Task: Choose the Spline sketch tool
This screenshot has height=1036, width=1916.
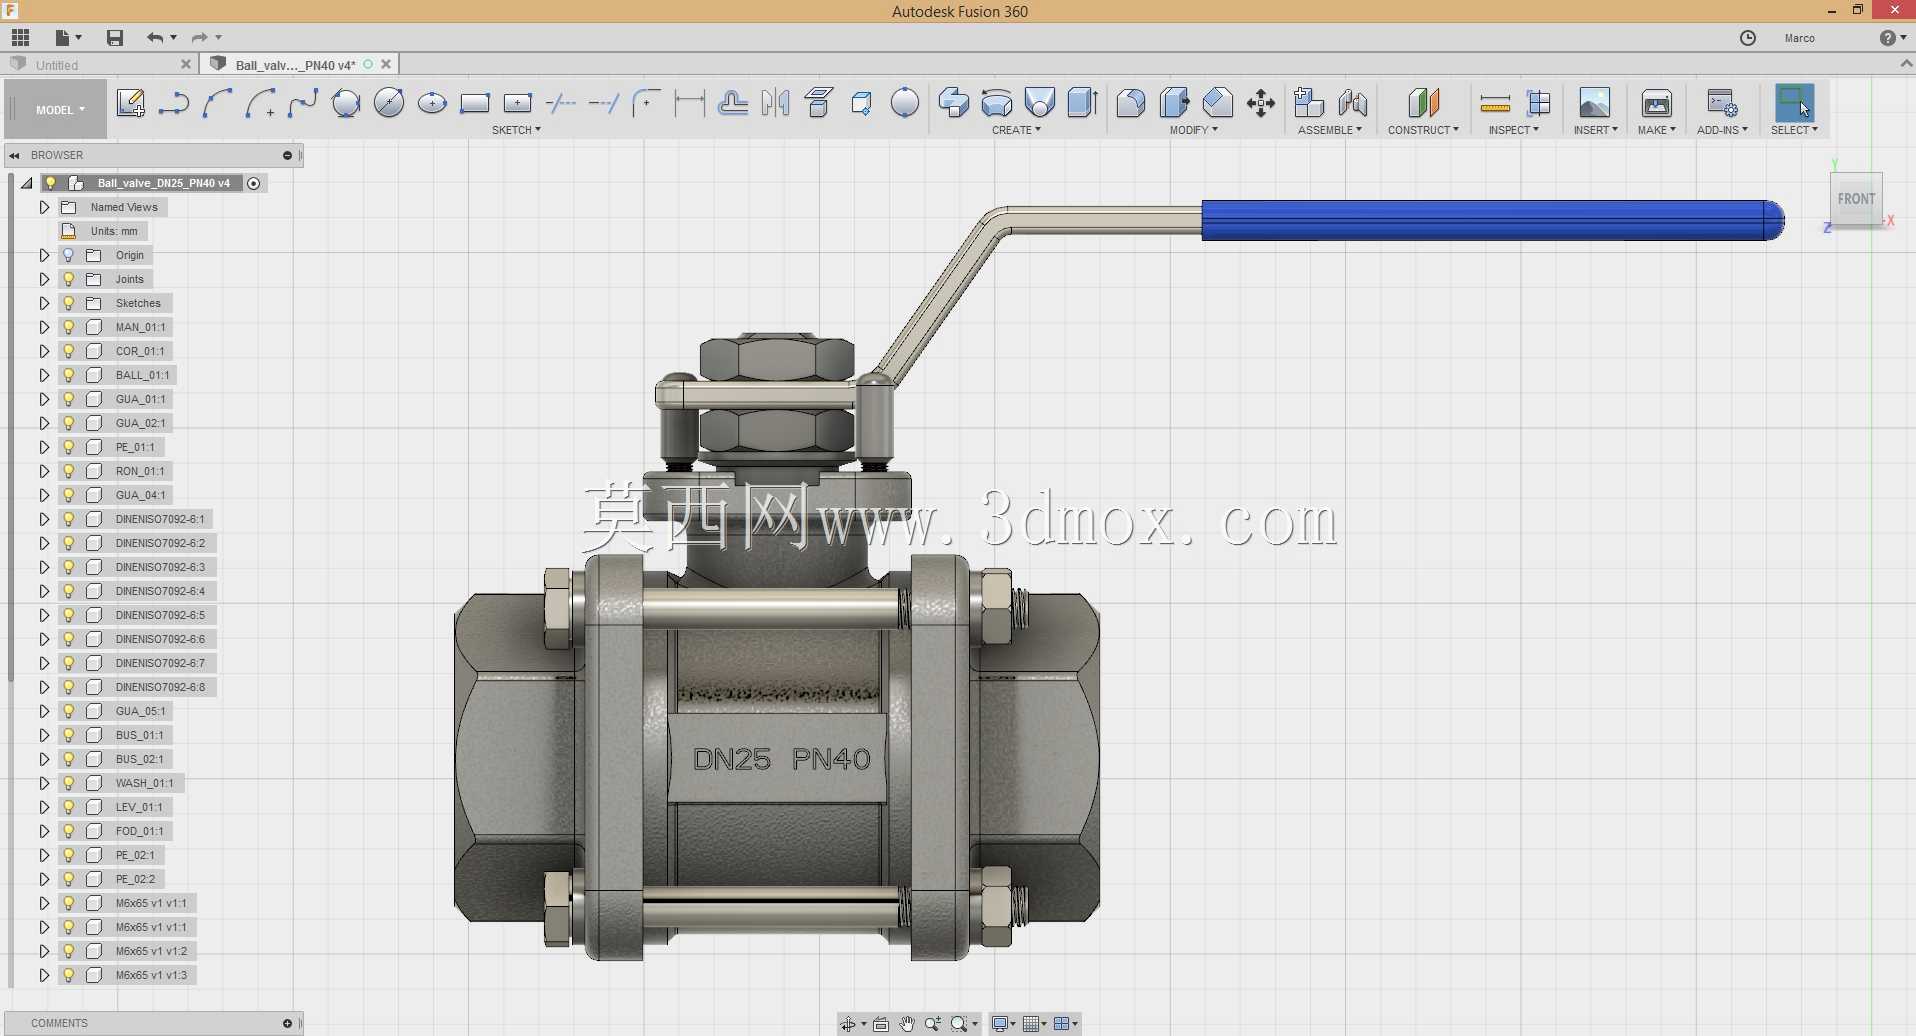Action: coord(303,103)
